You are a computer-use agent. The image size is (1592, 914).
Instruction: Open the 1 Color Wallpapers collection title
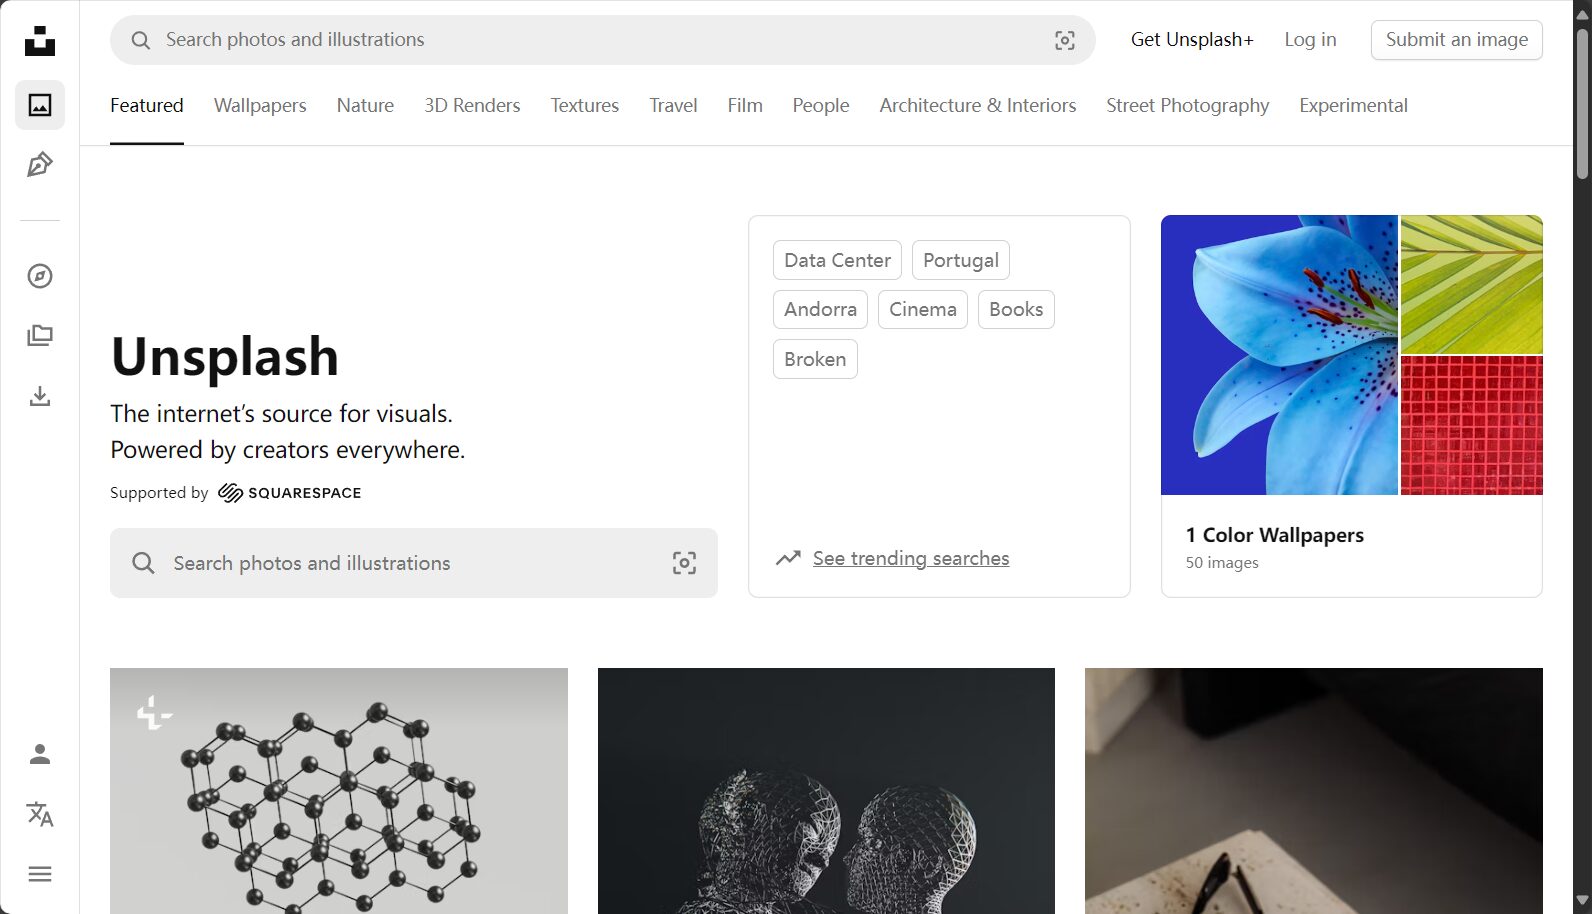(x=1275, y=535)
